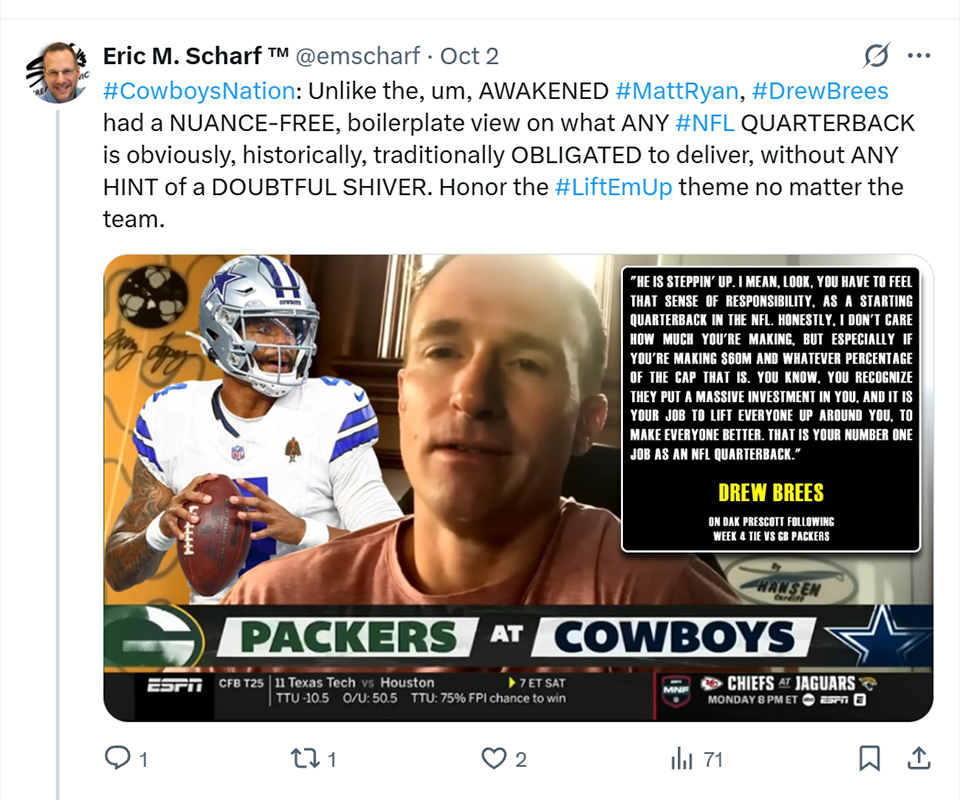Open Eric M. Scharf's profile avatar
The width and height of the screenshot is (960, 800).
(x=56, y=72)
